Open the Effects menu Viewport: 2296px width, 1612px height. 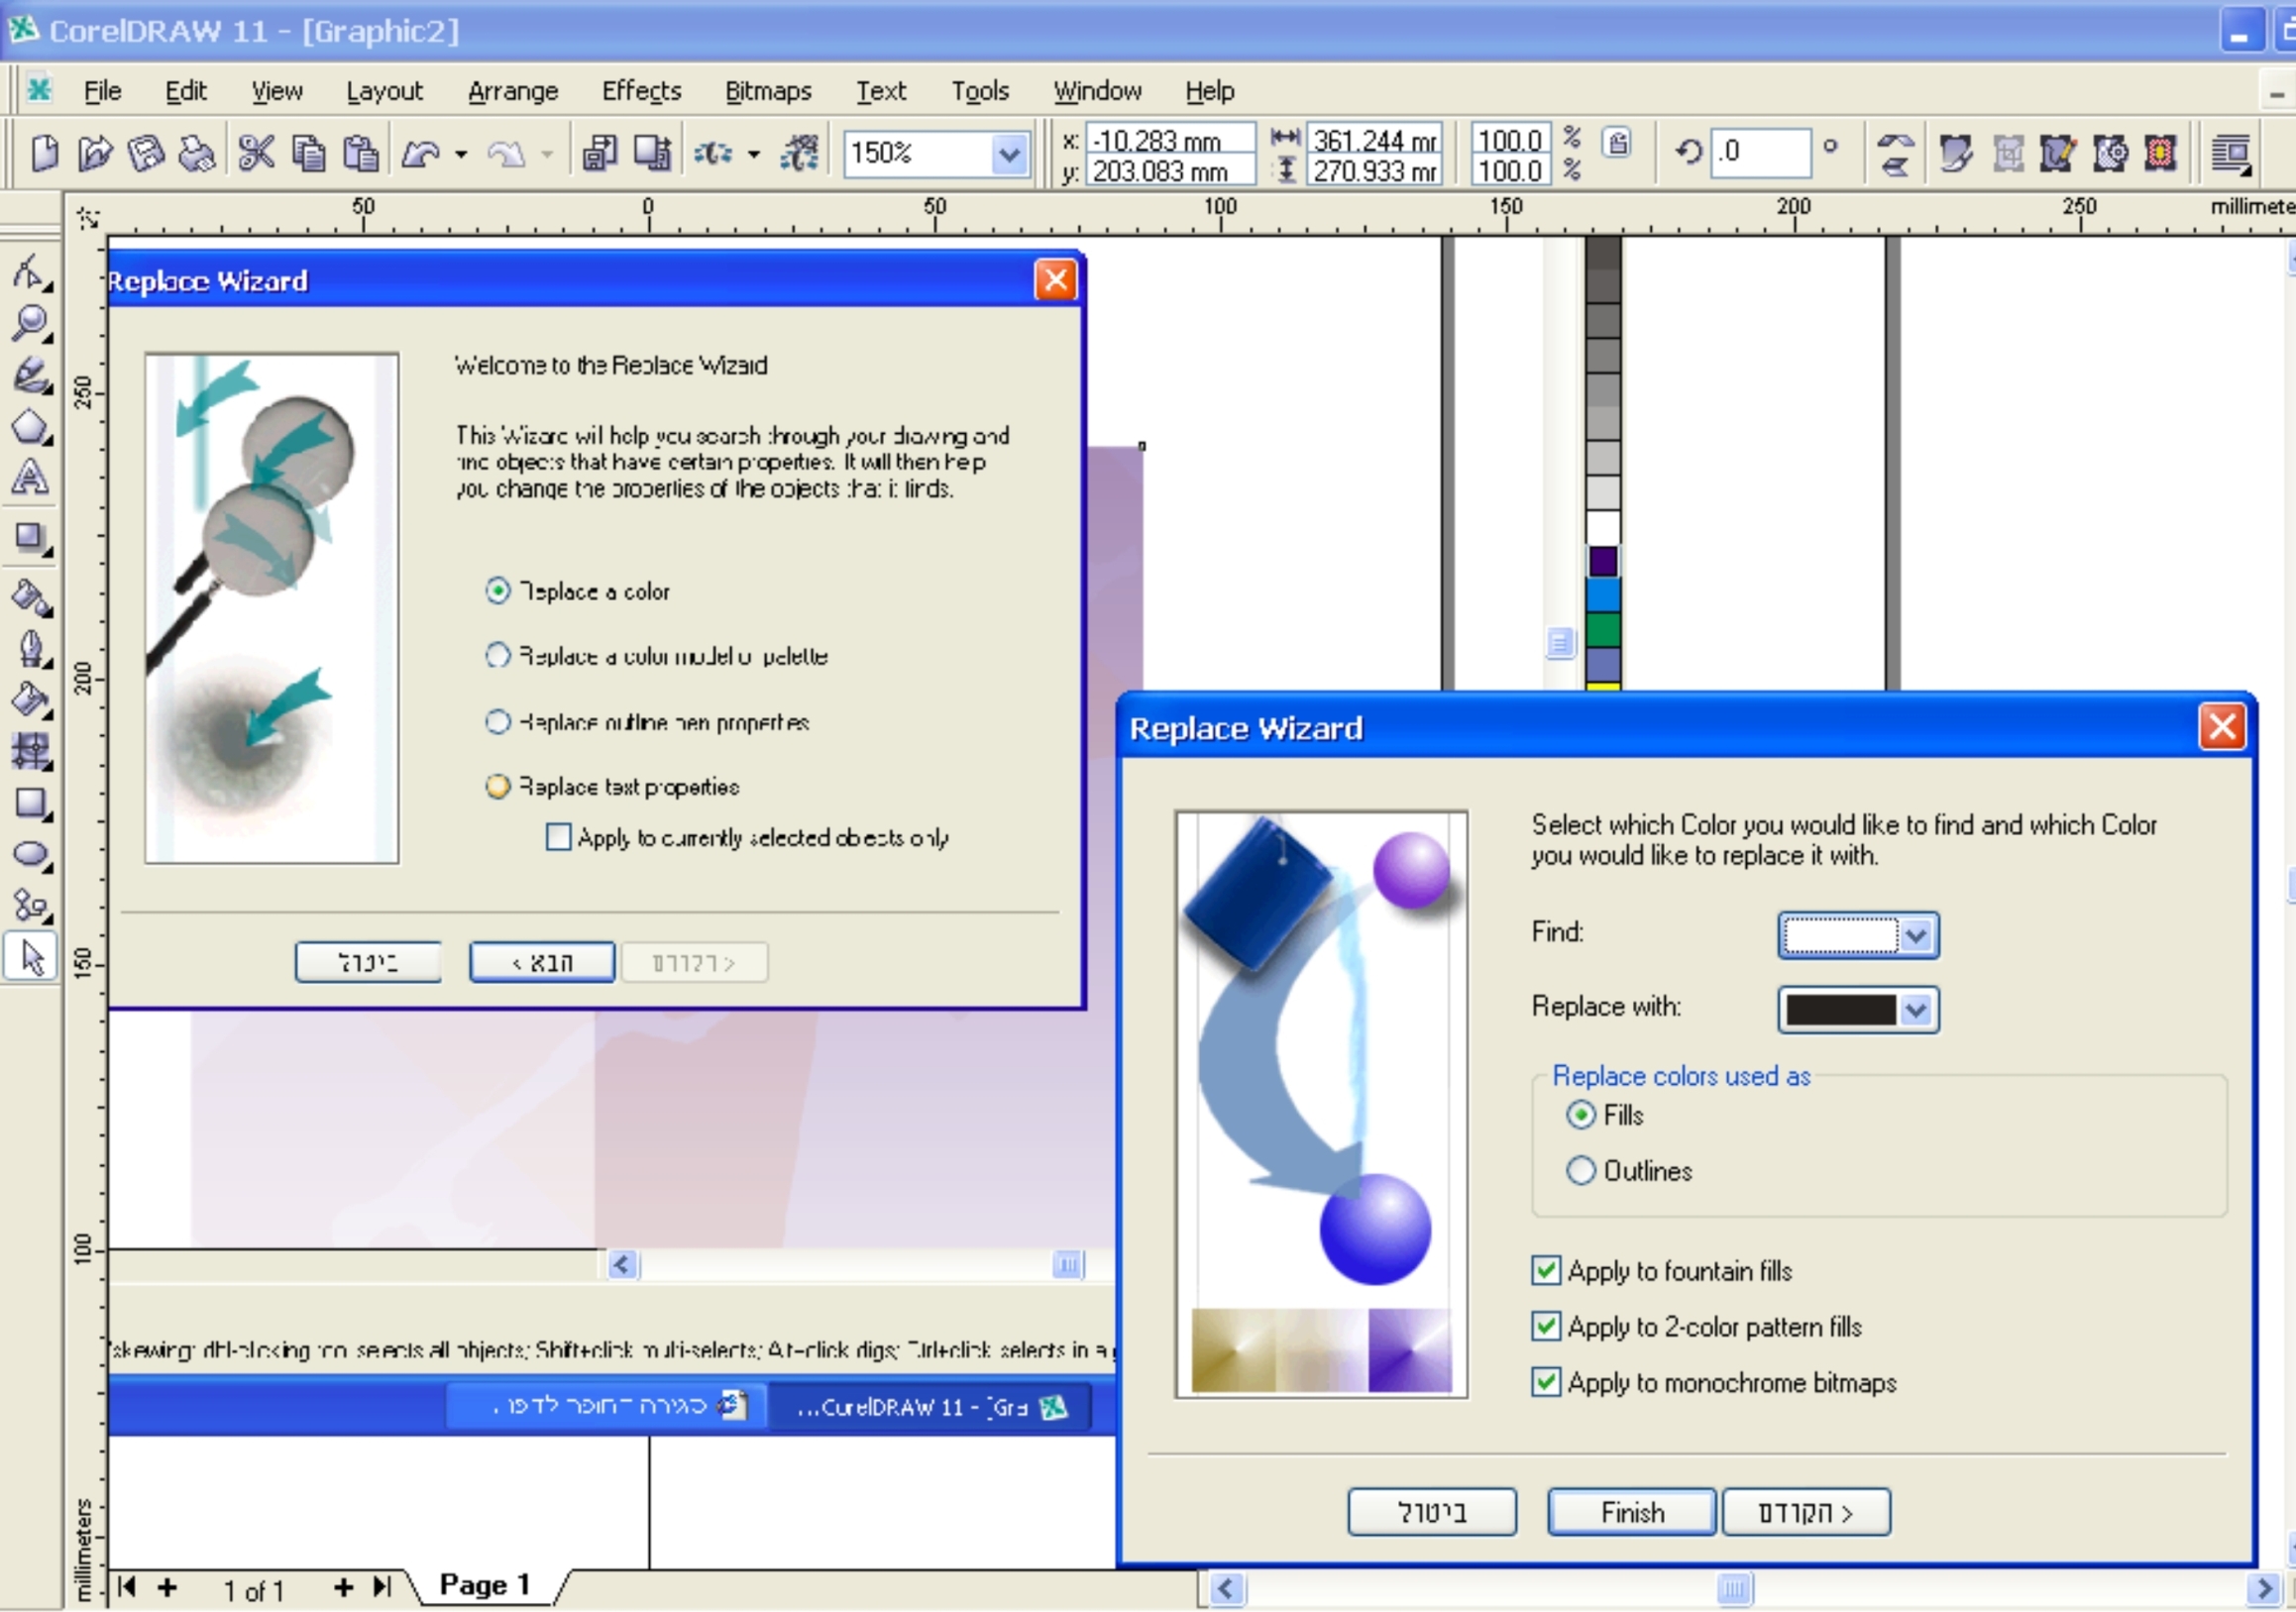(641, 91)
